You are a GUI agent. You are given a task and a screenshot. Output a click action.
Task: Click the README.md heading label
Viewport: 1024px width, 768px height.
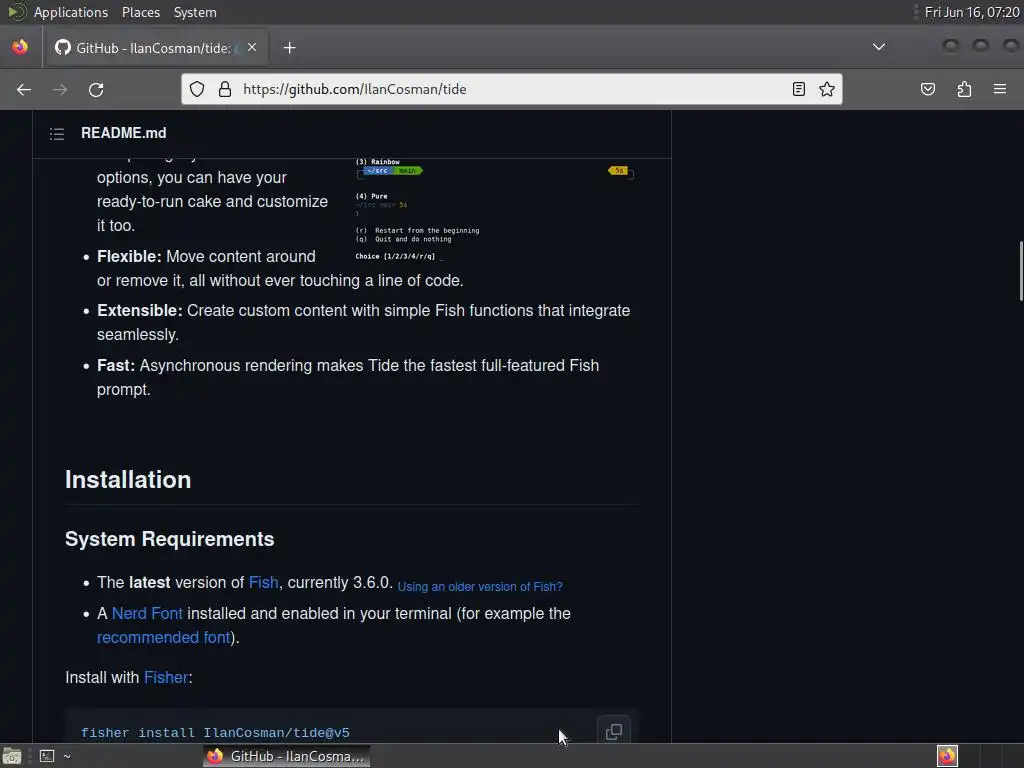click(x=123, y=133)
